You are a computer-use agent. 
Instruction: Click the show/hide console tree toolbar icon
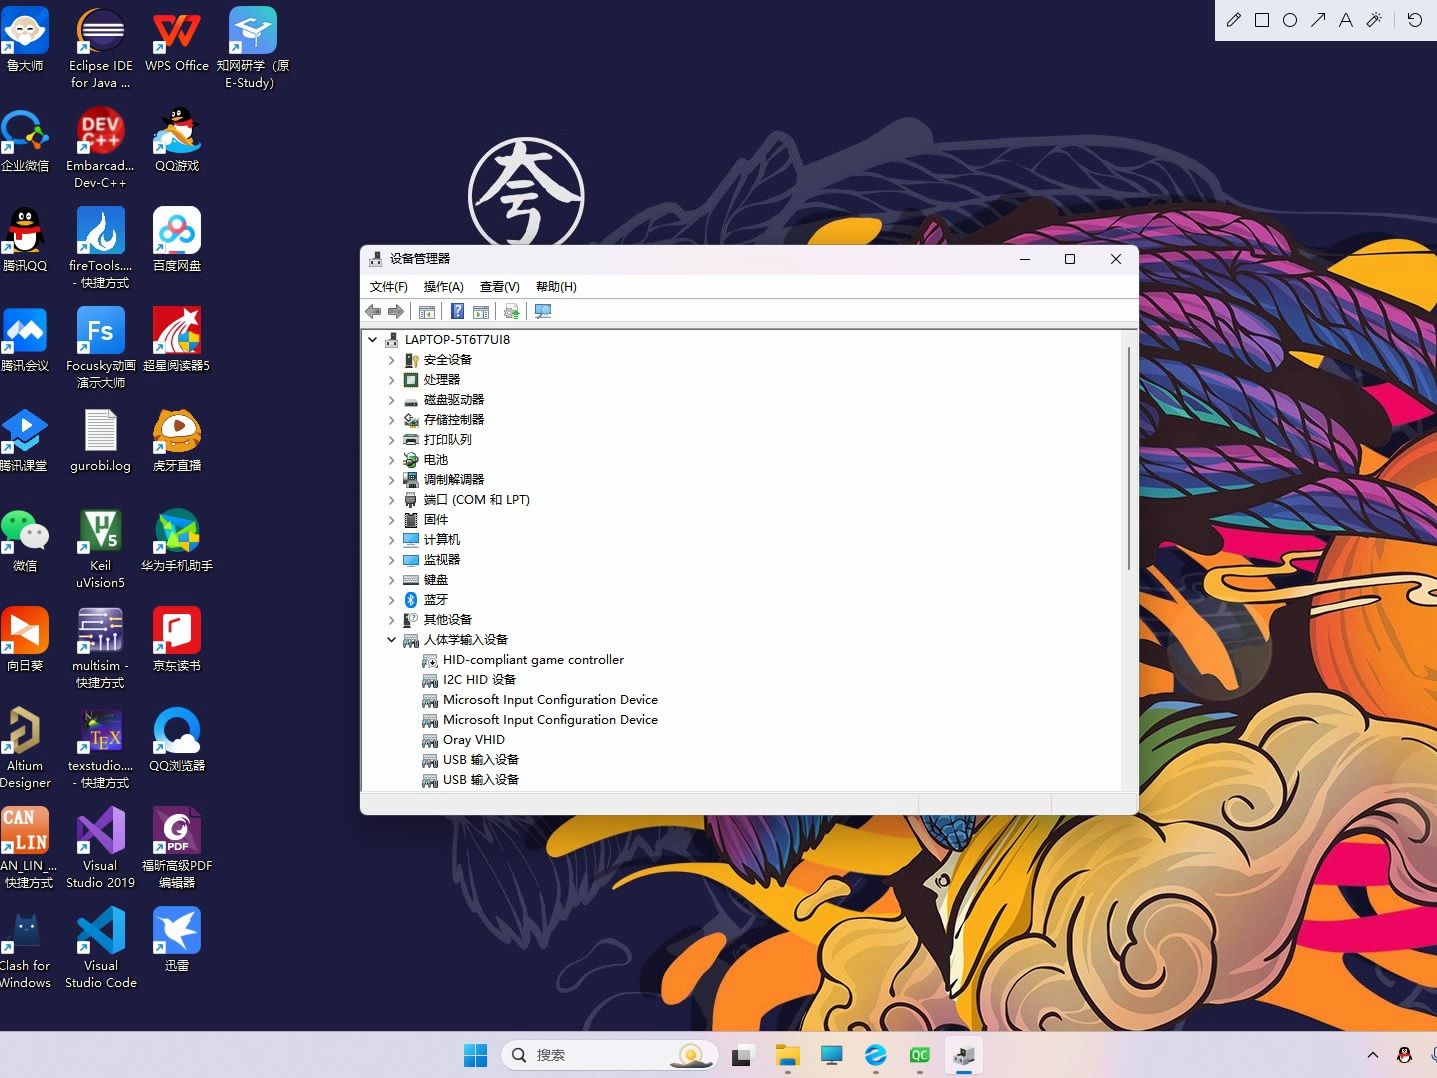click(427, 312)
